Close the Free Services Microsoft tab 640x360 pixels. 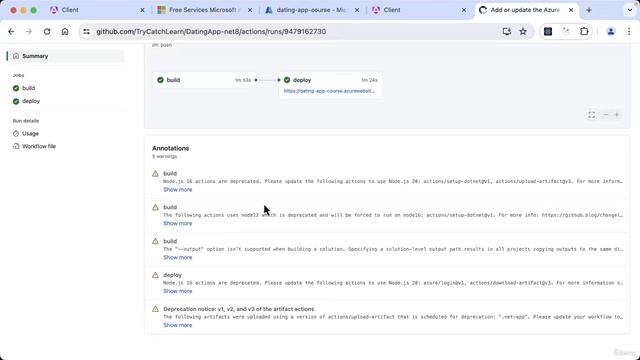pyautogui.click(x=250, y=10)
